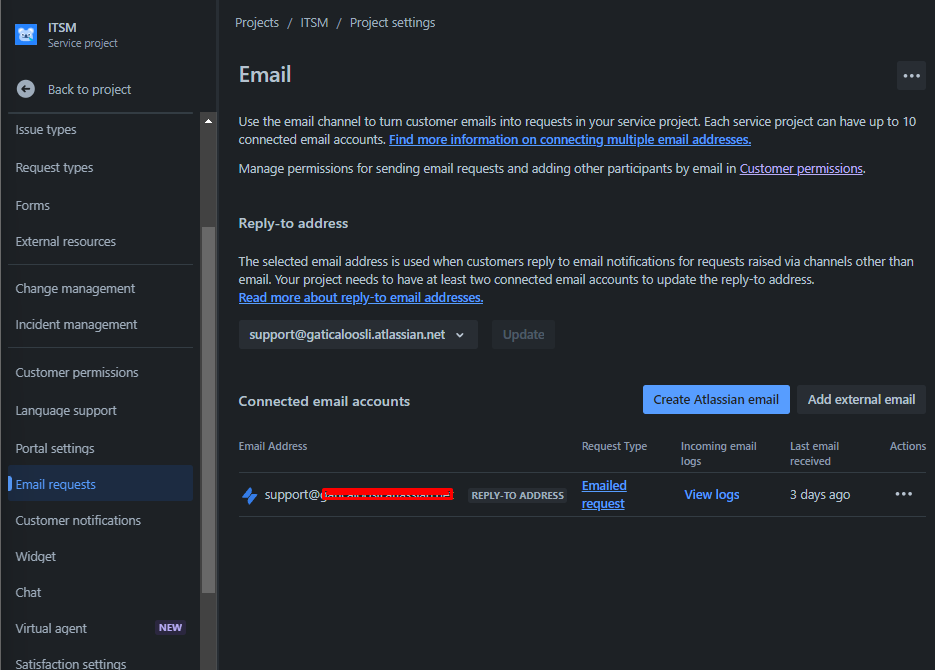This screenshot has height=670, width=935.
Task: Click the Email Address column header
Action: click(273, 446)
